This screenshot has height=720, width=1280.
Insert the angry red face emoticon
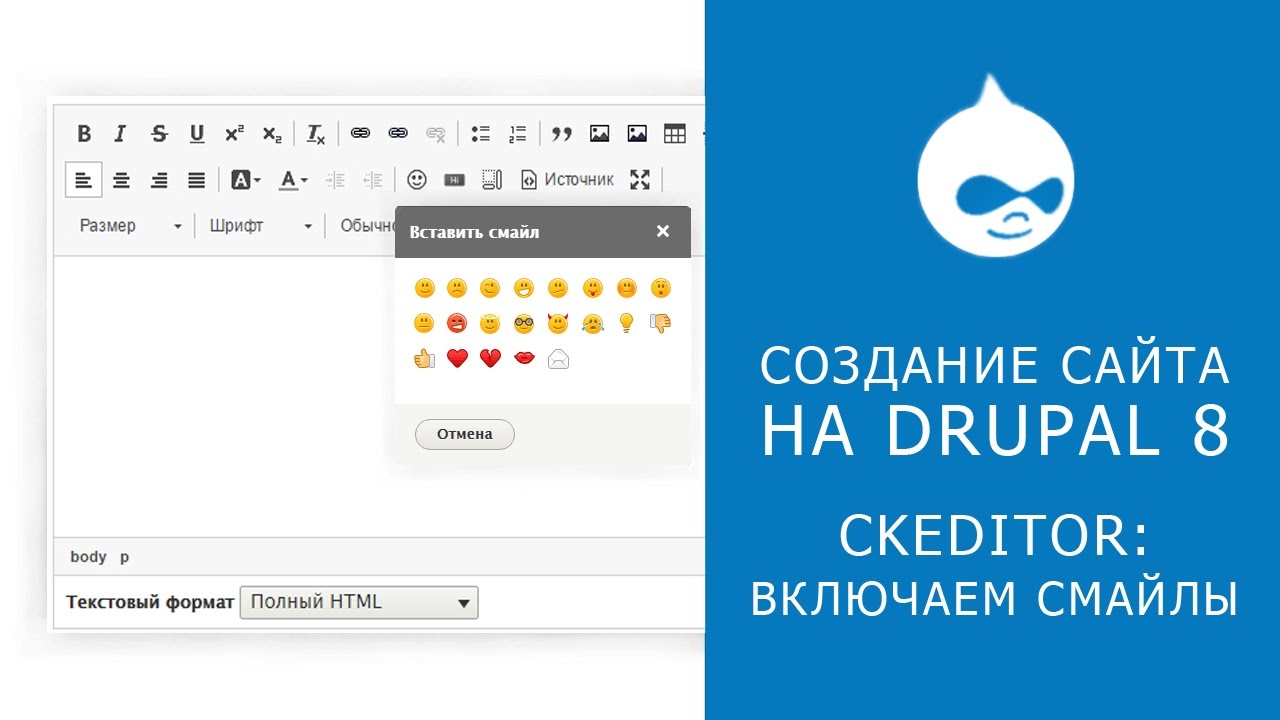coord(457,323)
